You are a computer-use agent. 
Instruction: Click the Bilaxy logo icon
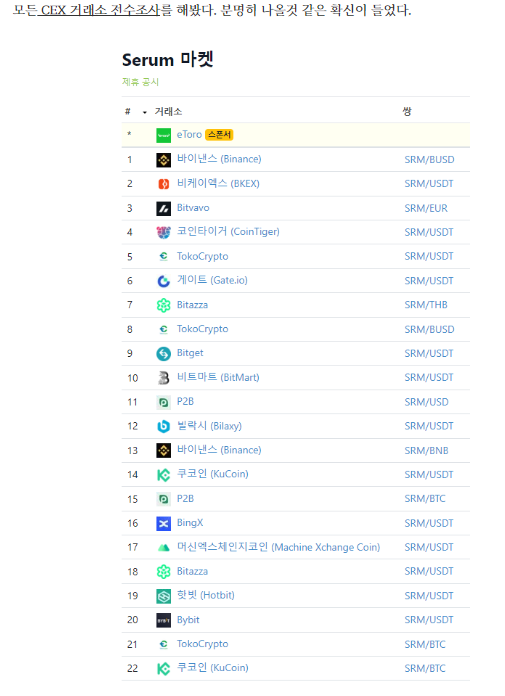pos(163,426)
